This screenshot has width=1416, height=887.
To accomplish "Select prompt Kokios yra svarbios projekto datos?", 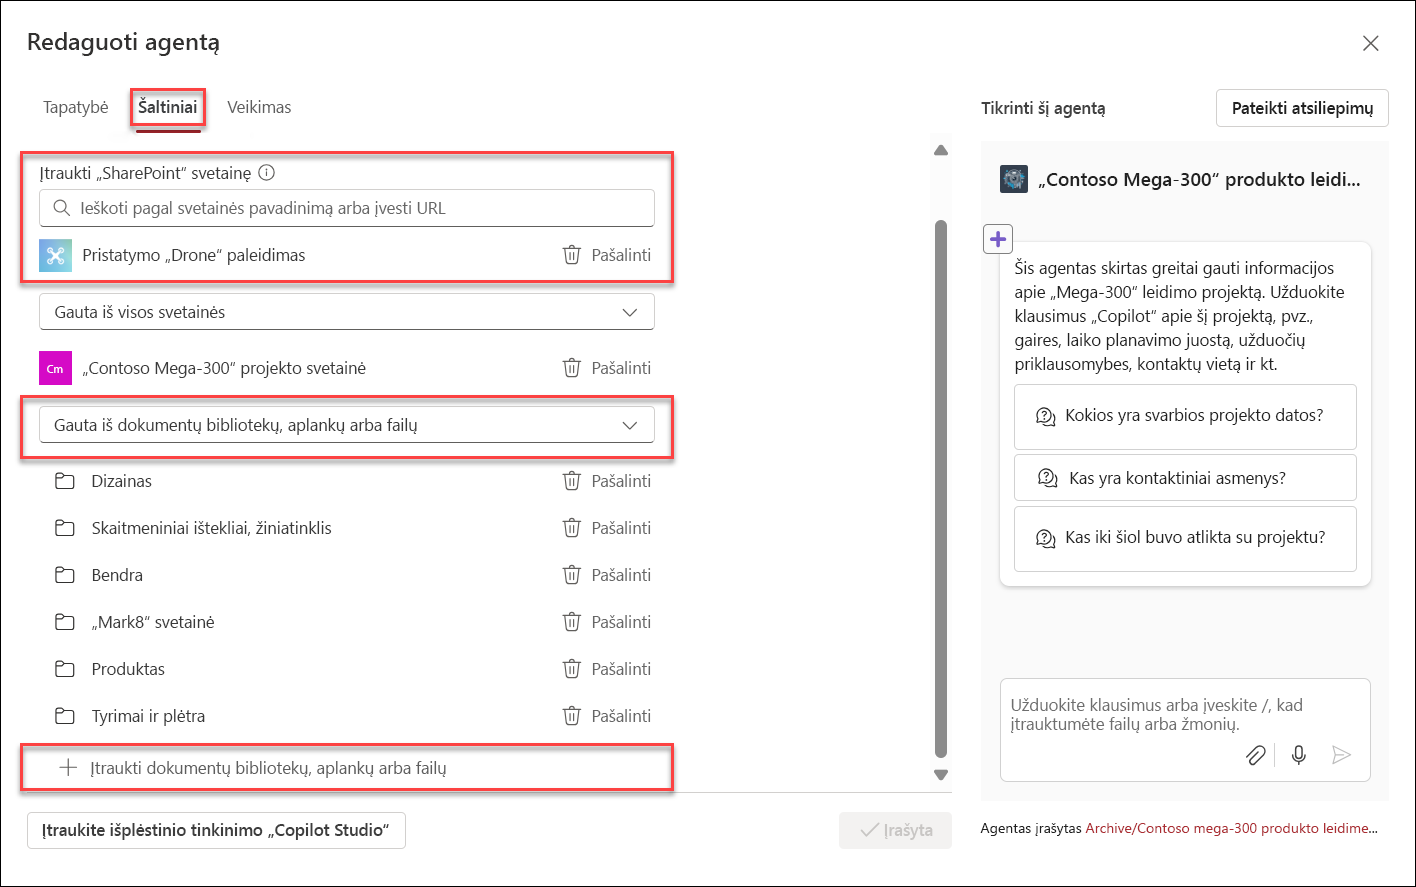I will tap(1185, 416).
